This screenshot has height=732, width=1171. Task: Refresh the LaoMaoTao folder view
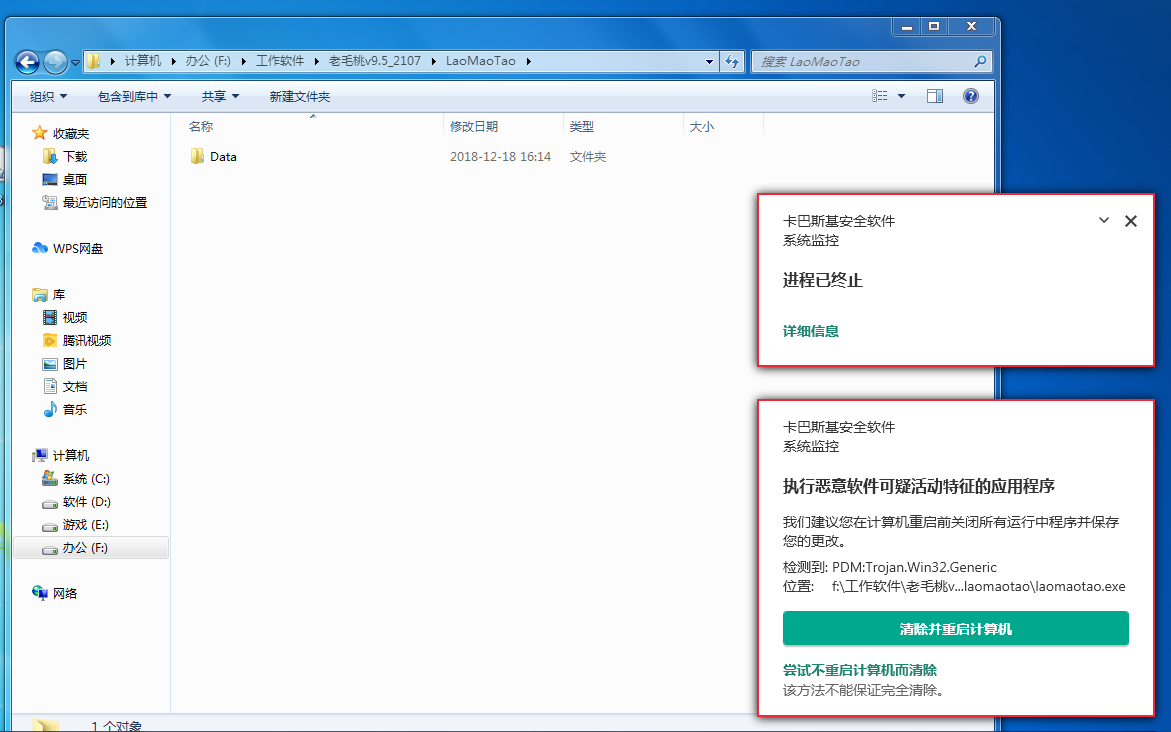tap(733, 62)
